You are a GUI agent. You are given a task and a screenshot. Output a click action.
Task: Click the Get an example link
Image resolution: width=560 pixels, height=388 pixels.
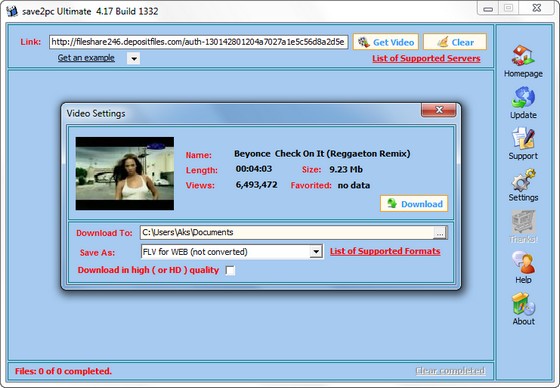[86, 58]
